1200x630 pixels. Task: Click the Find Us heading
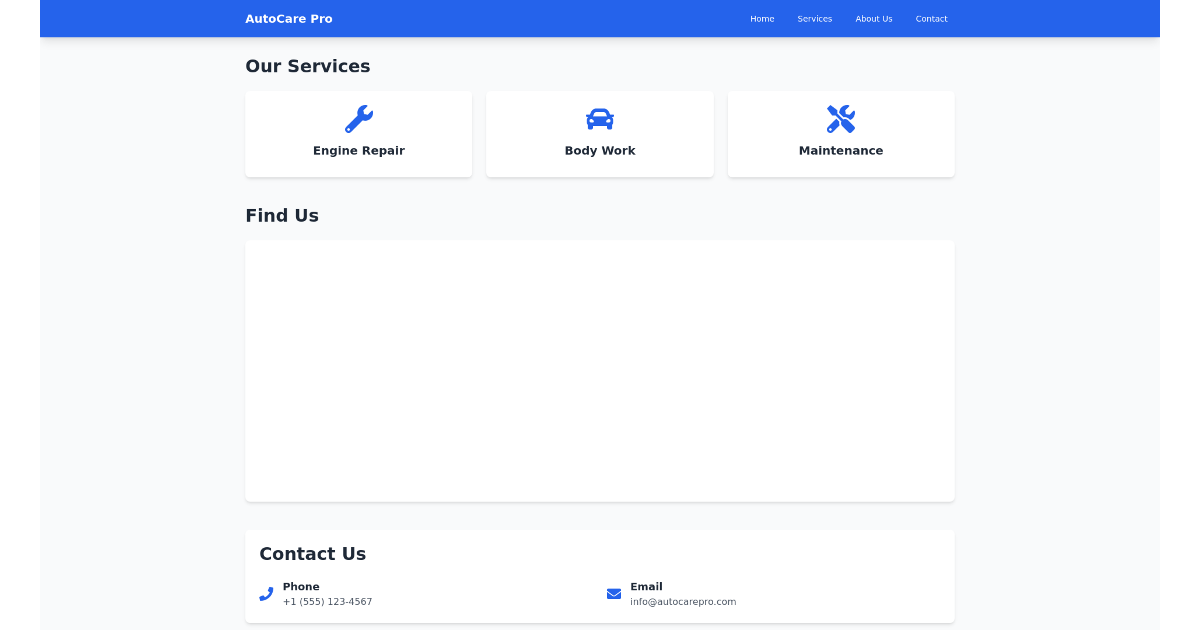pyautogui.click(x=282, y=215)
